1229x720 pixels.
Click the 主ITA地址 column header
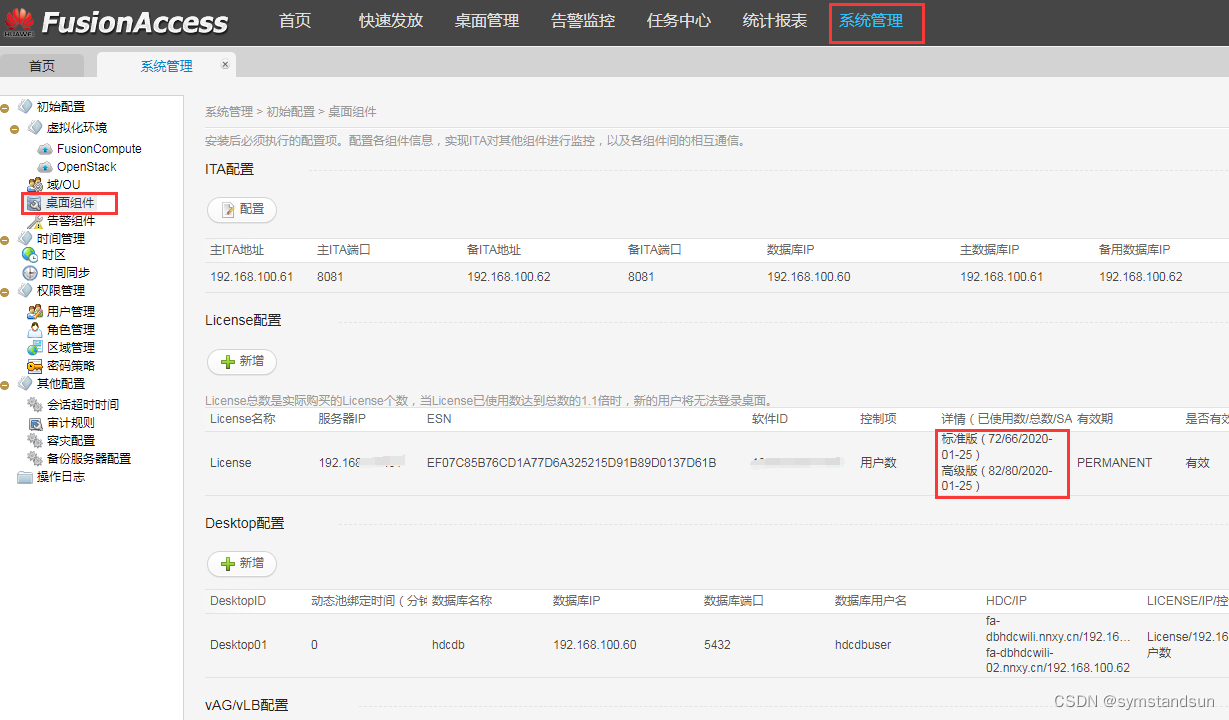[237, 250]
